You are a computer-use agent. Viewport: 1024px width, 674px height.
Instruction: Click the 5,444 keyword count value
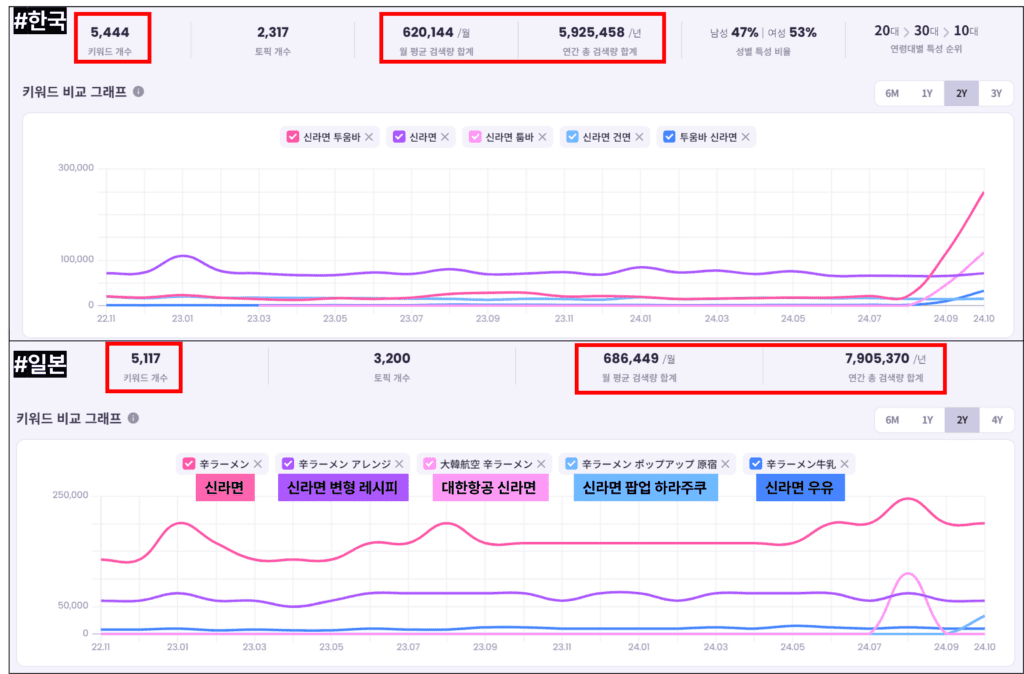click(110, 32)
